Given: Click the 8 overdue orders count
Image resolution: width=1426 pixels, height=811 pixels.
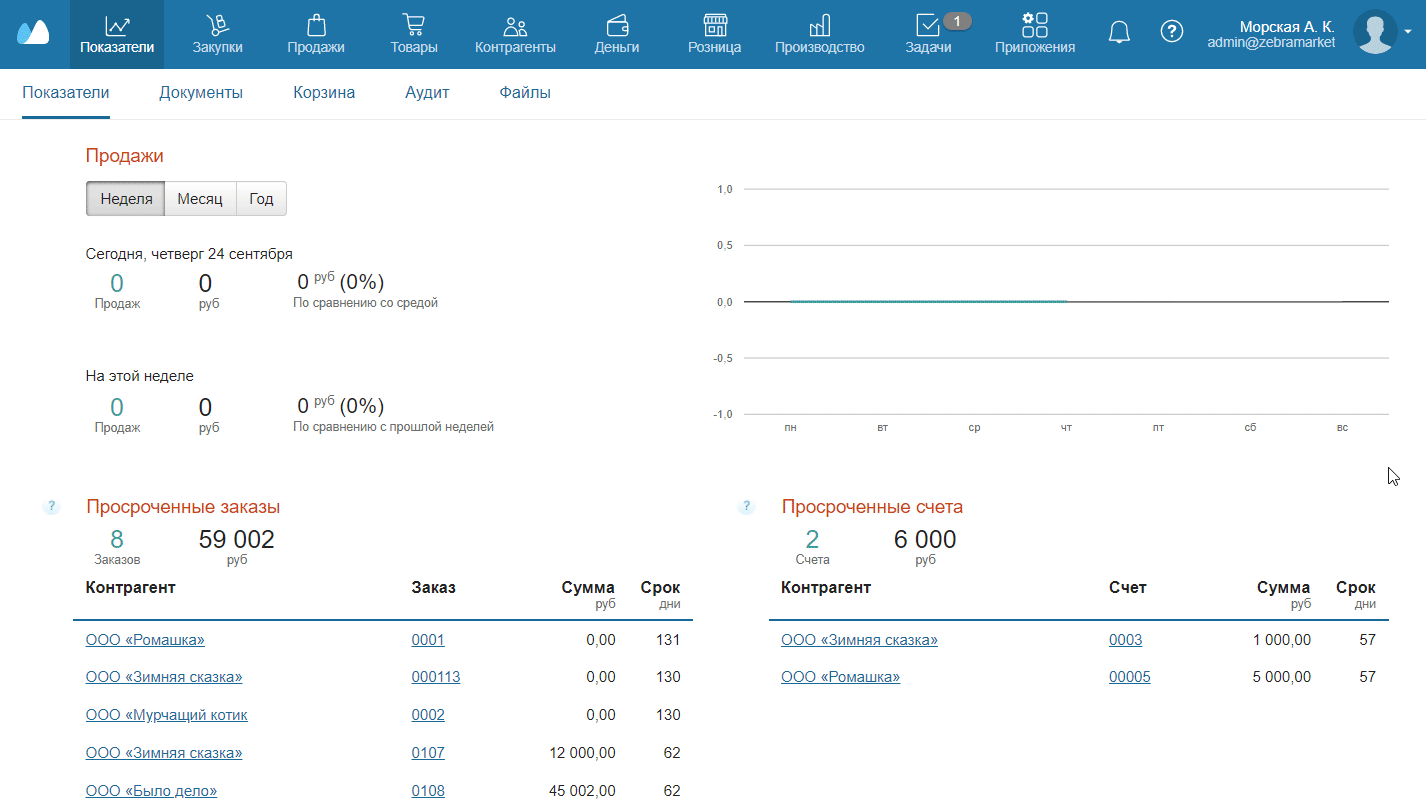Looking at the screenshot, I should tap(117, 540).
